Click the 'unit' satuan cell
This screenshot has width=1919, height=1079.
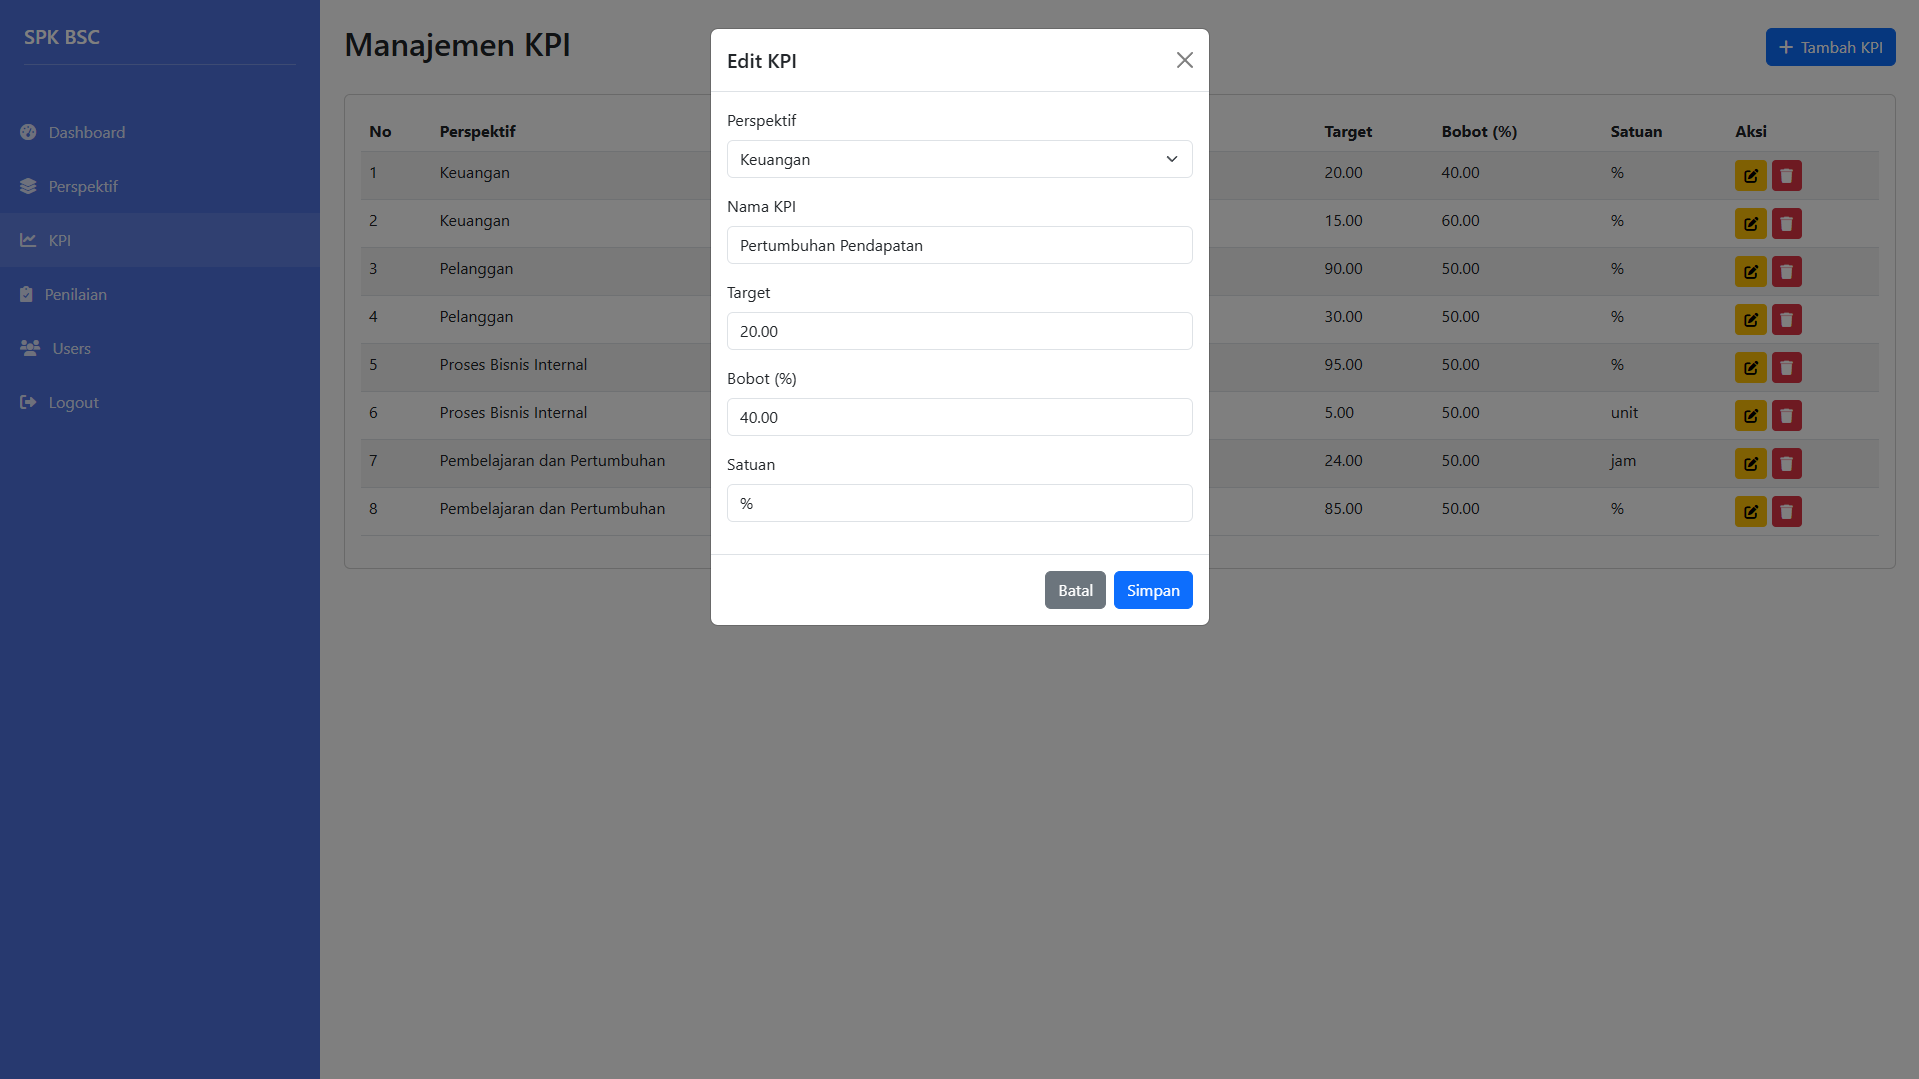pyautogui.click(x=1624, y=412)
